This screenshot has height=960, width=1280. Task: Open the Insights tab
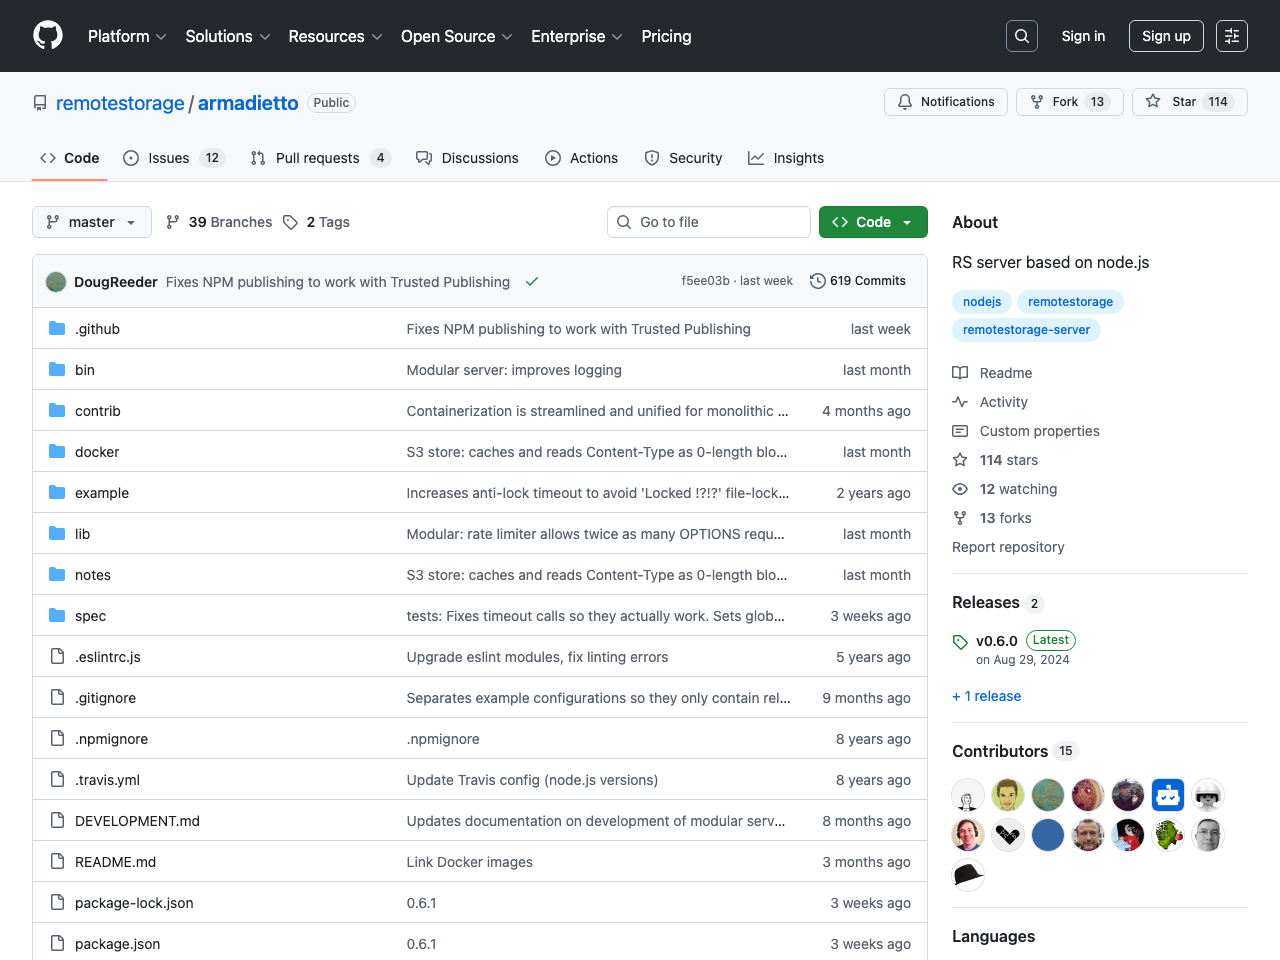coord(786,157)
